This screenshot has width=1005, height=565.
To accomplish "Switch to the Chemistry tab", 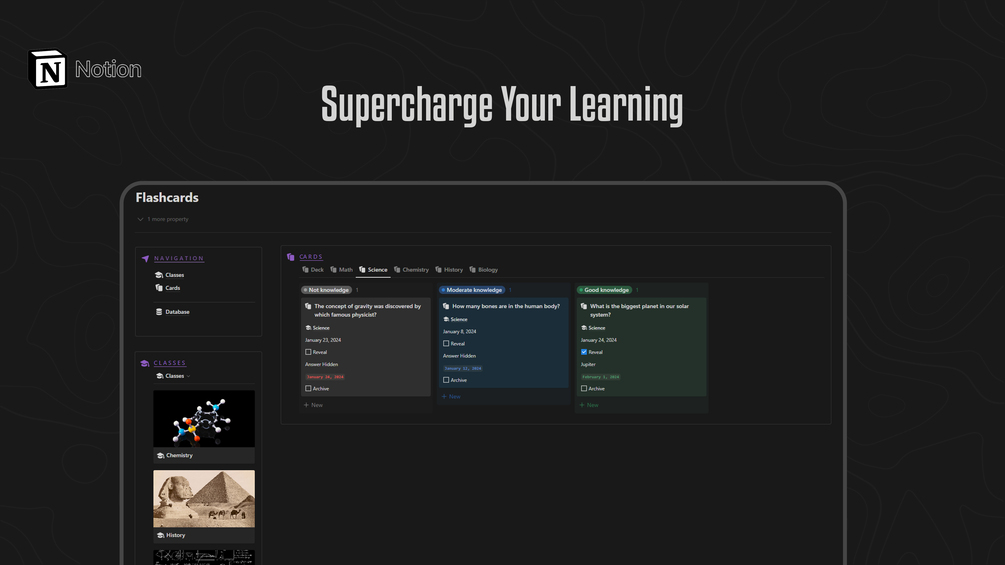I will 411,270.
